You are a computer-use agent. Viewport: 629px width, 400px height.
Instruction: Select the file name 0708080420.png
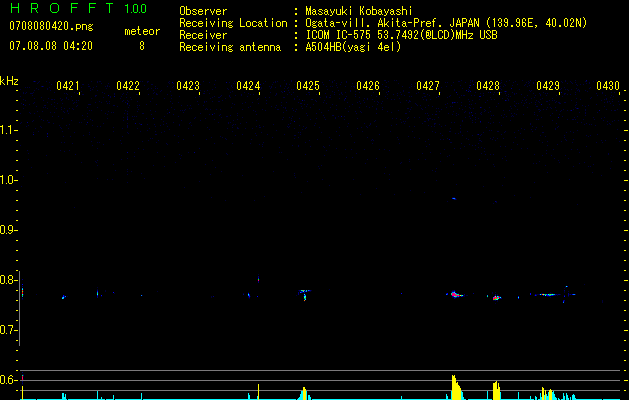tap(51, 26)
